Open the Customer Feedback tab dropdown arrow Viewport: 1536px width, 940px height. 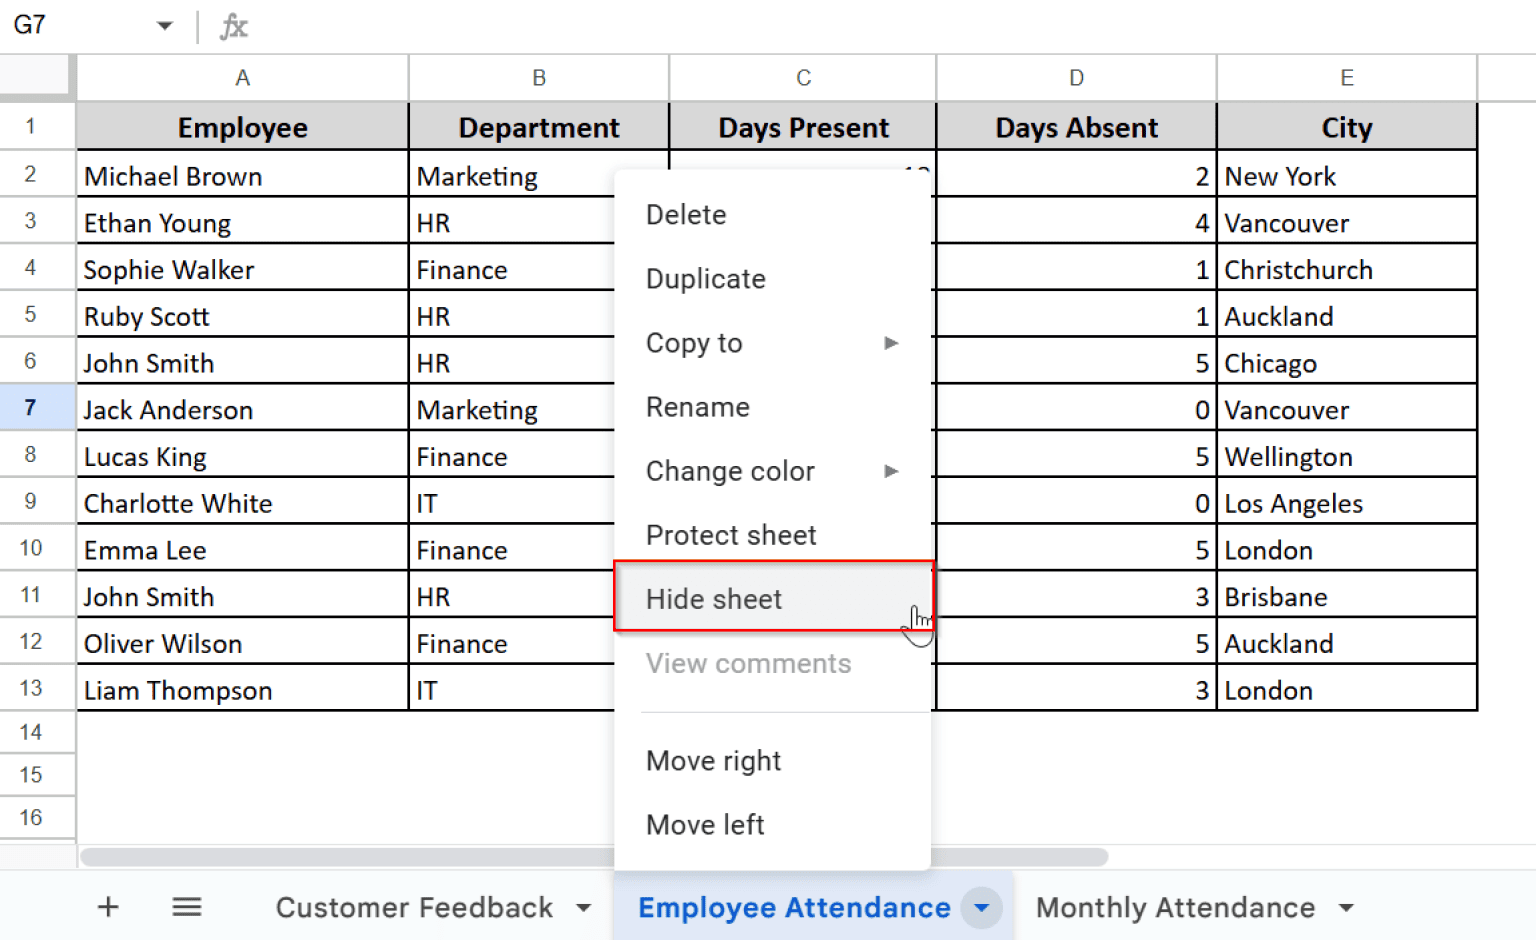tap(582, 907)
